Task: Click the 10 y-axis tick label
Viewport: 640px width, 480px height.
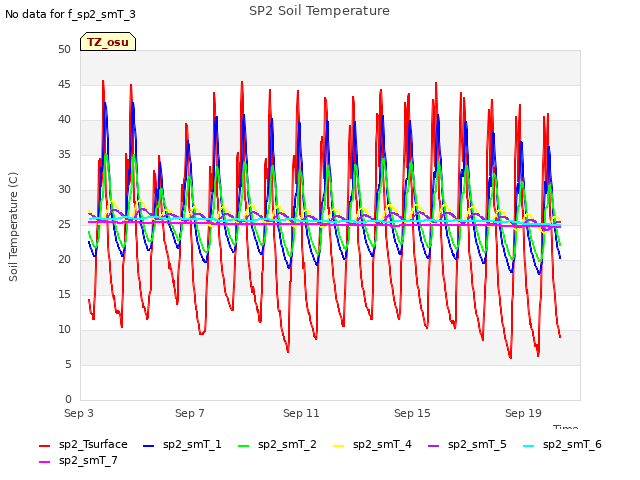Action: pos(64,329)
